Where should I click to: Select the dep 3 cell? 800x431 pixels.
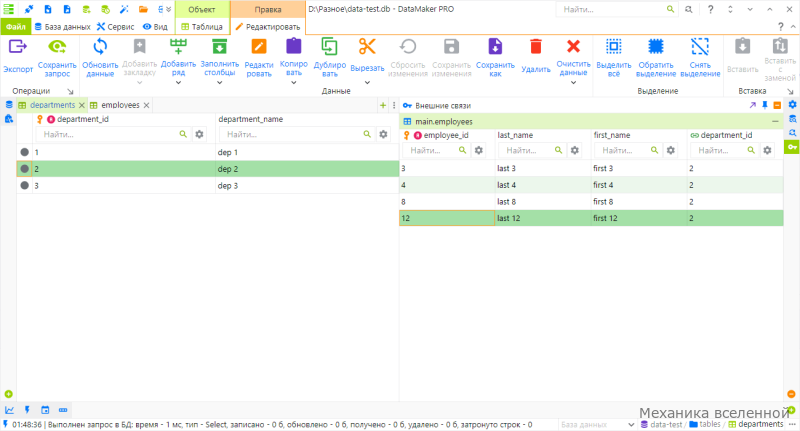click(x=307, y=186)
